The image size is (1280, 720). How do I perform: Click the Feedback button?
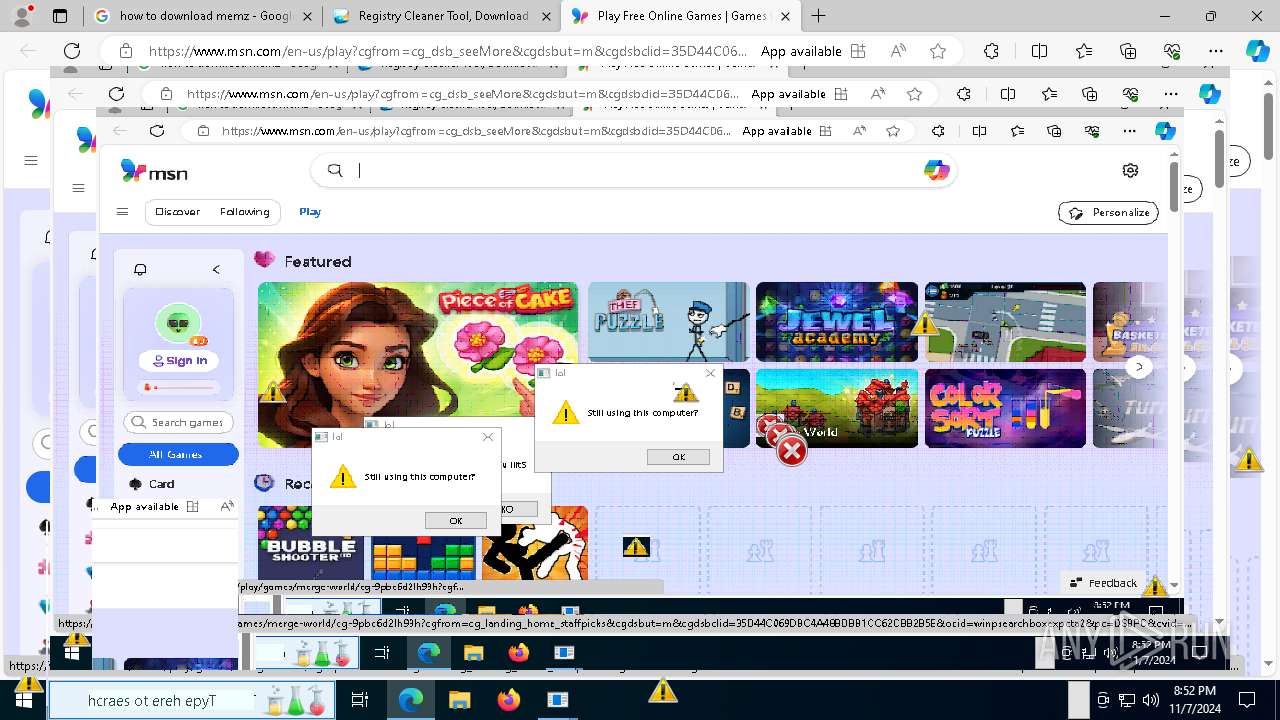(1103, 583)
